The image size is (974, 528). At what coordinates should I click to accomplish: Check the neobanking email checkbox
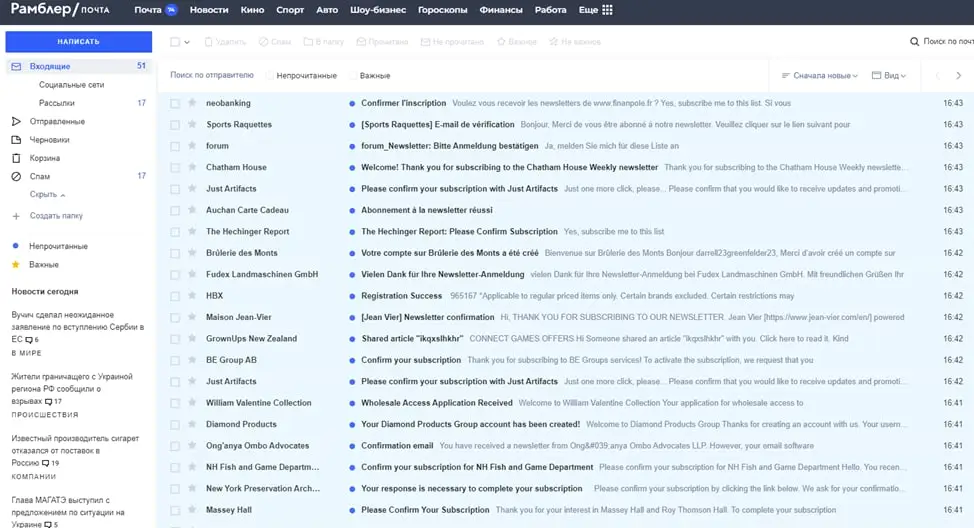click(175, 103)
